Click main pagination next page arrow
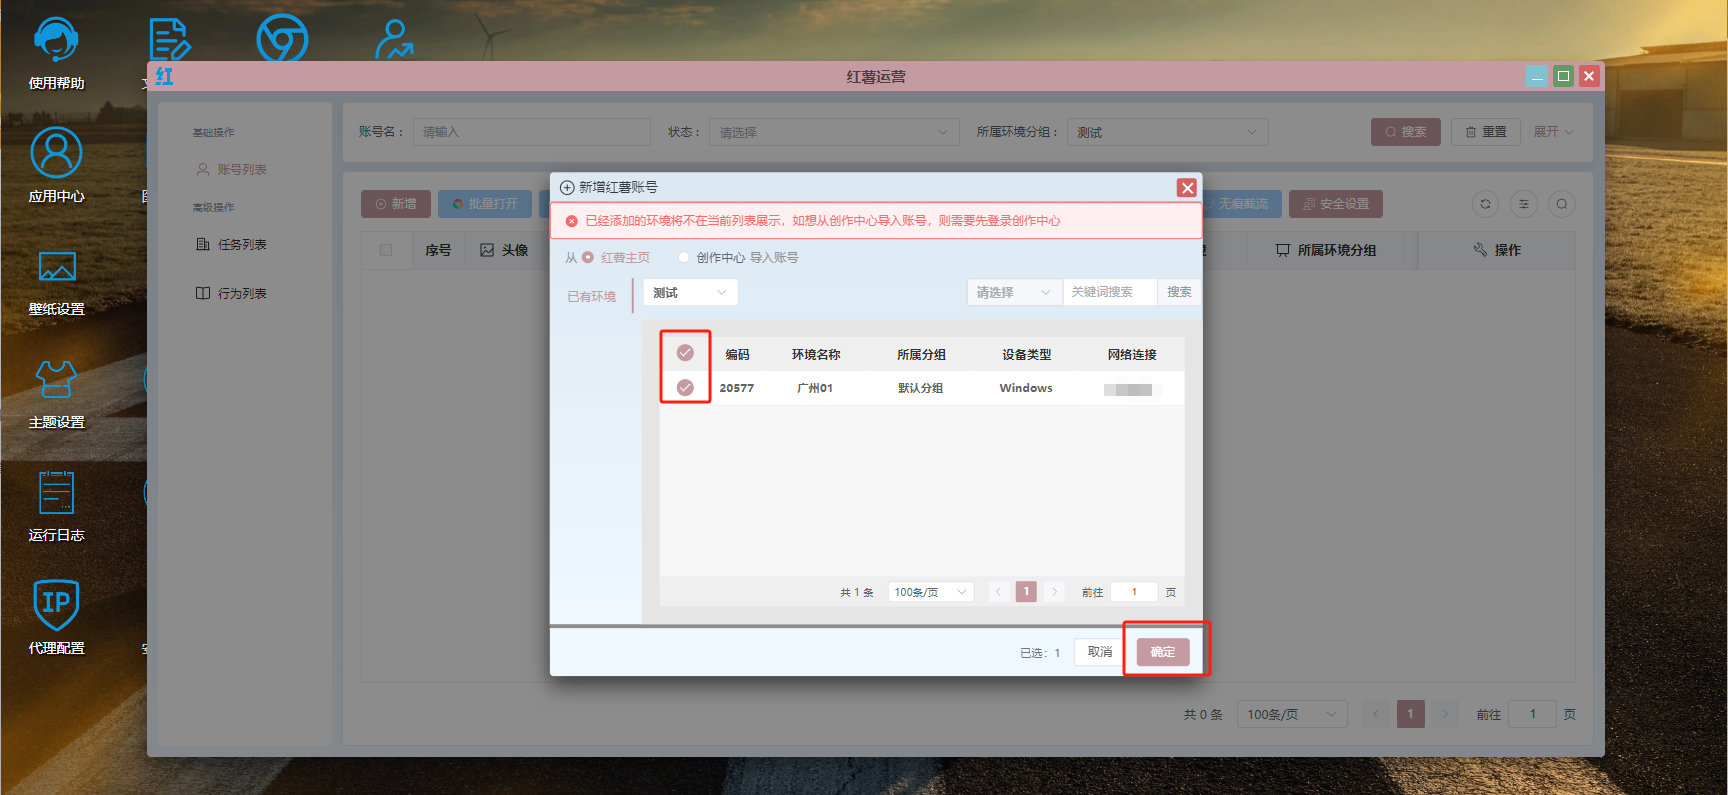1728x795 pixels. pyautogui.click(x=1445, y=714)
